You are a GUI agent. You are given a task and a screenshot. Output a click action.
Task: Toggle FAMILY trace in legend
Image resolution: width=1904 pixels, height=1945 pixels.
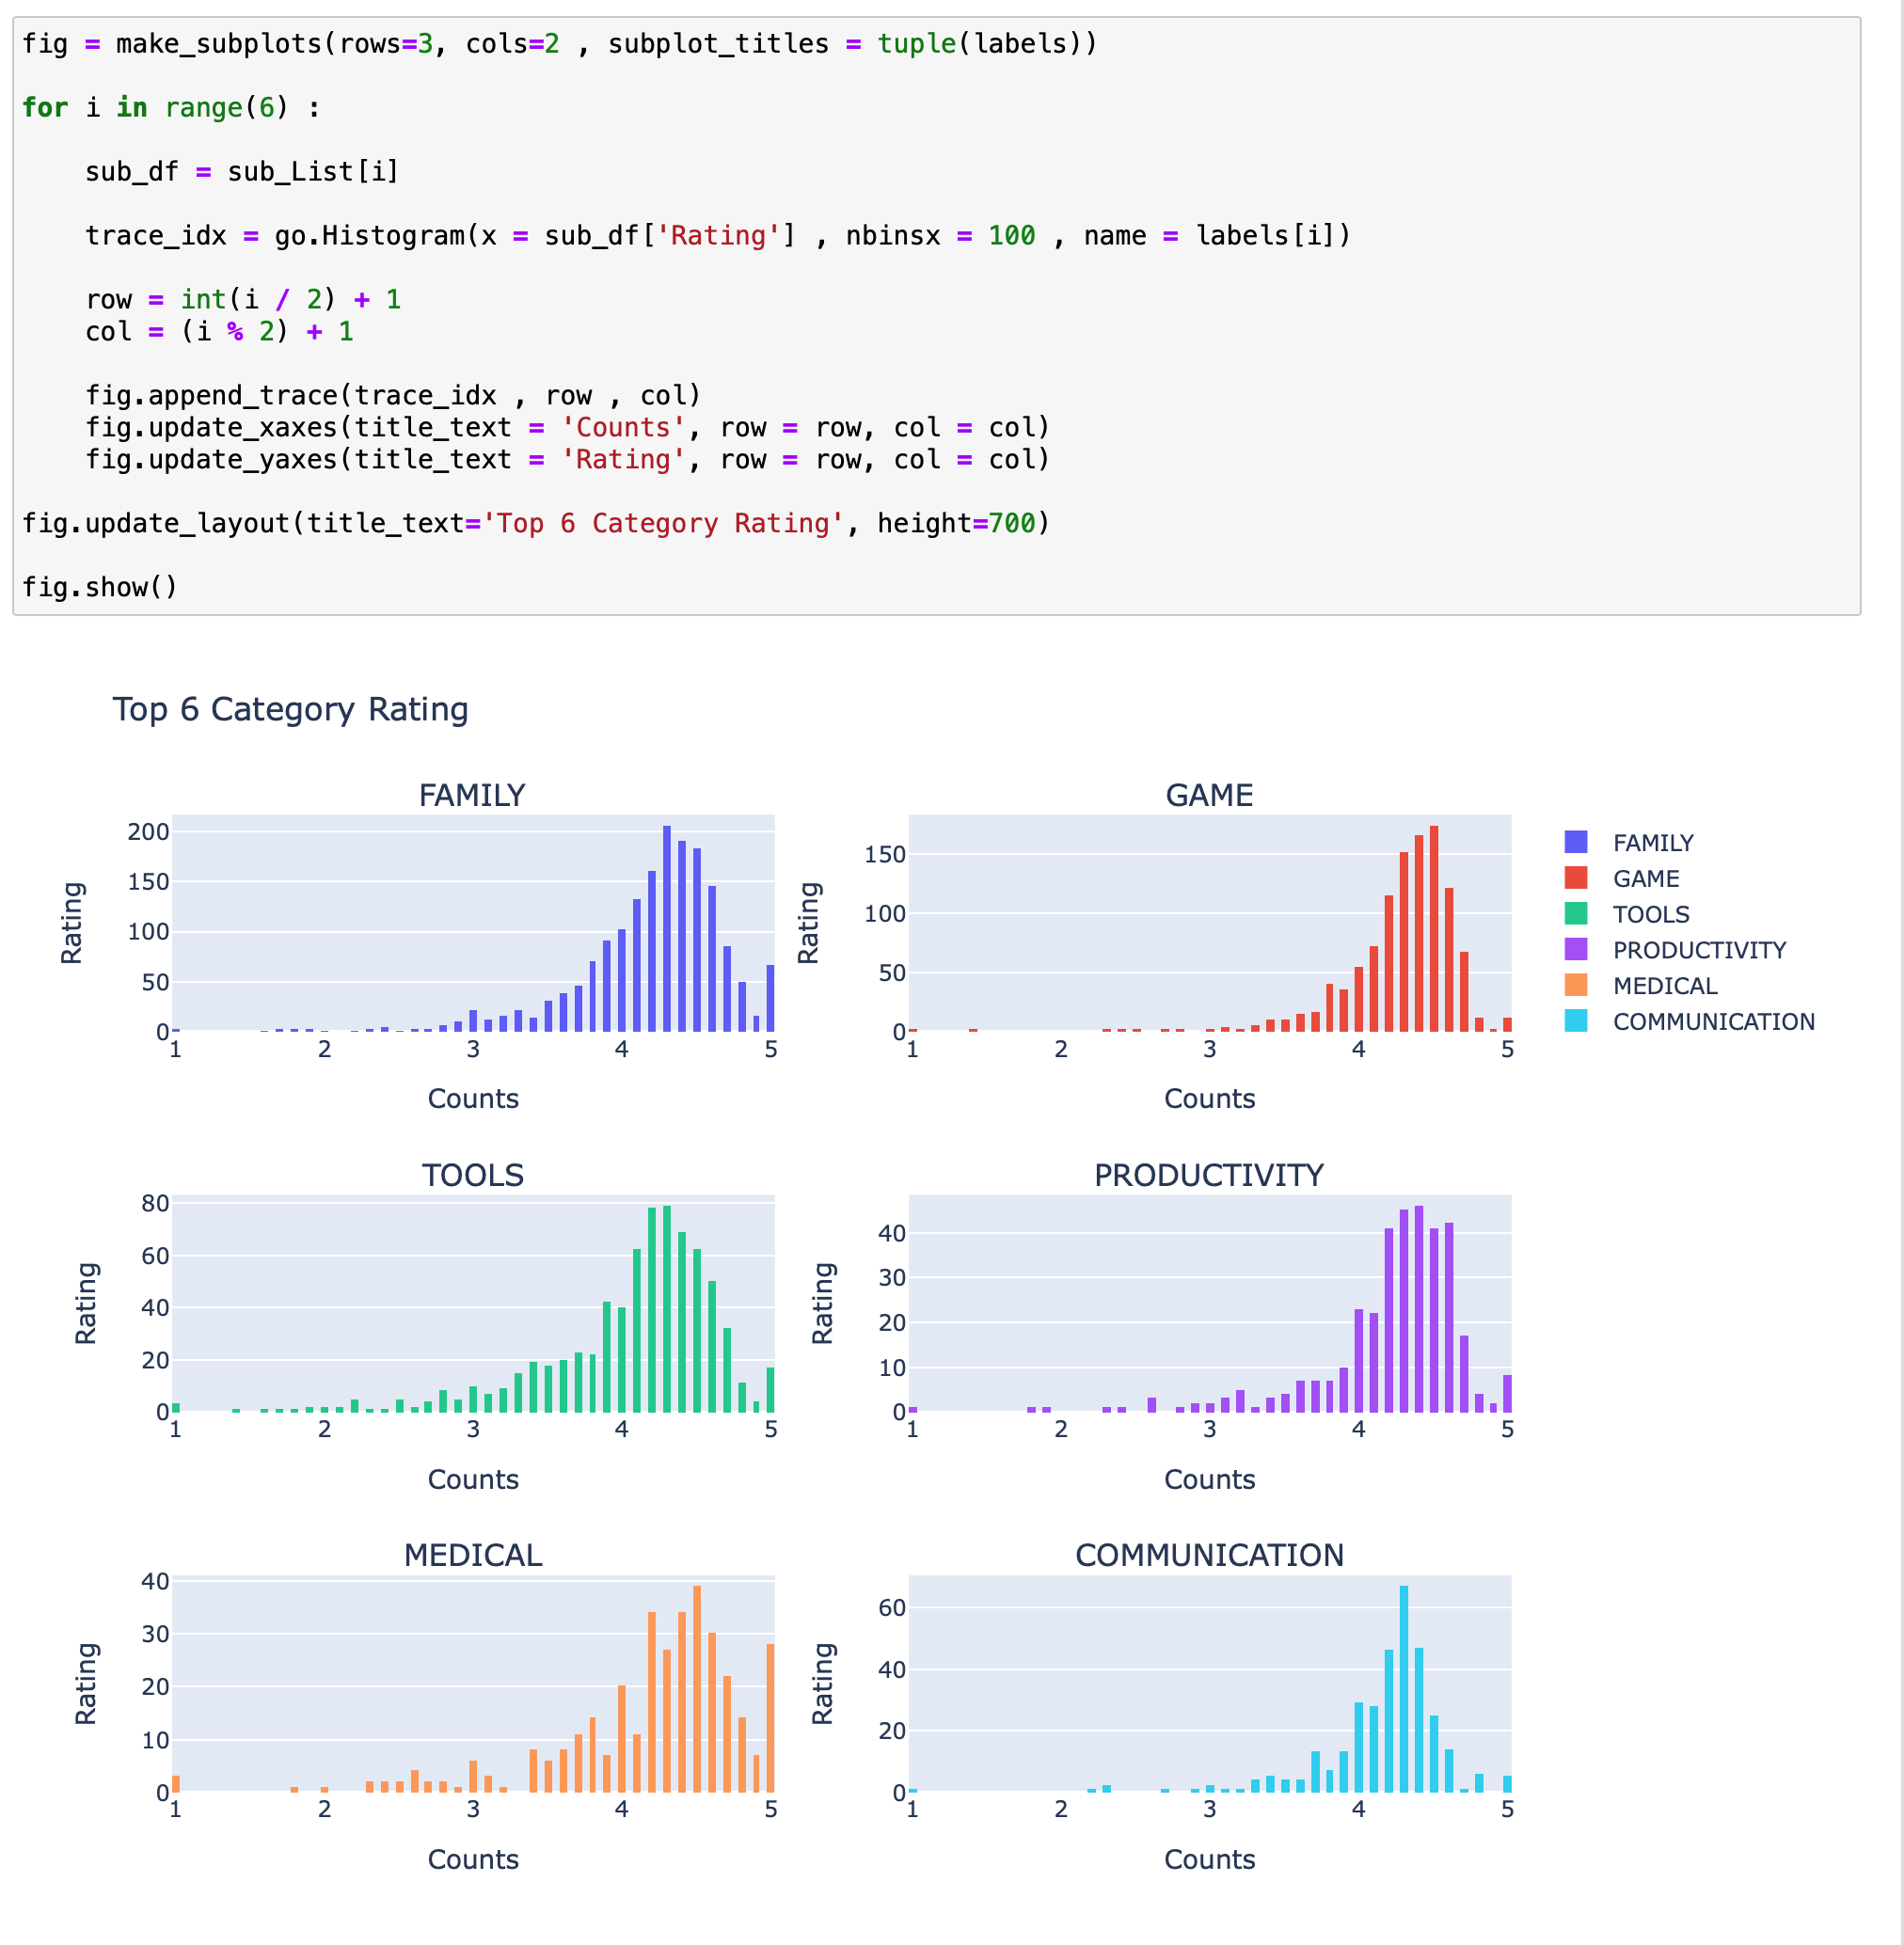(1652, 843)
